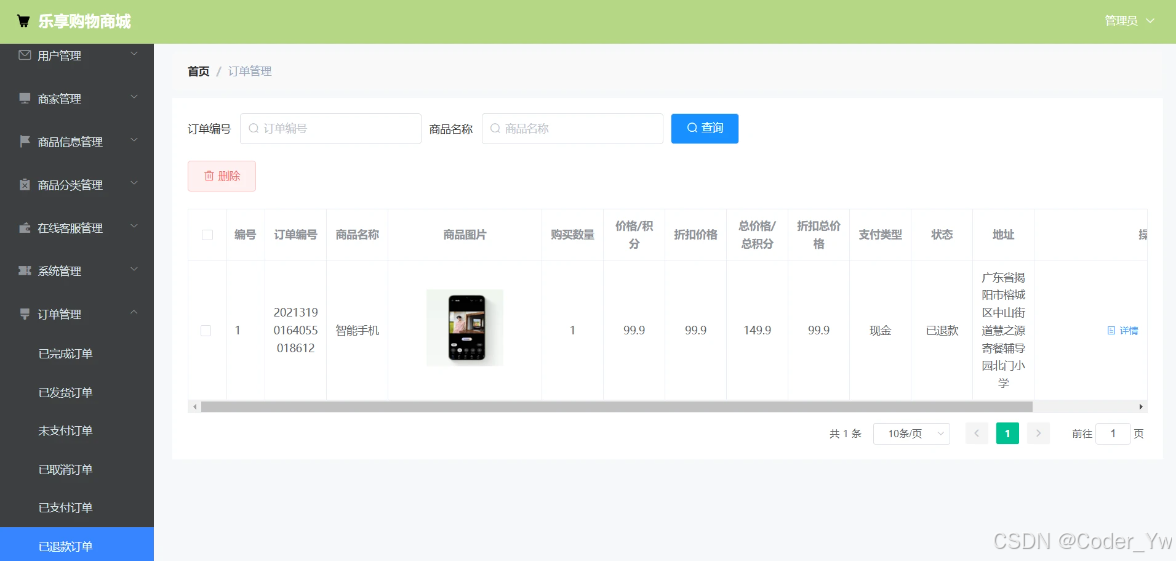Click the icon beside 订单管理 menu
The width and height of the screenshot is (1176, 561).
25,314
